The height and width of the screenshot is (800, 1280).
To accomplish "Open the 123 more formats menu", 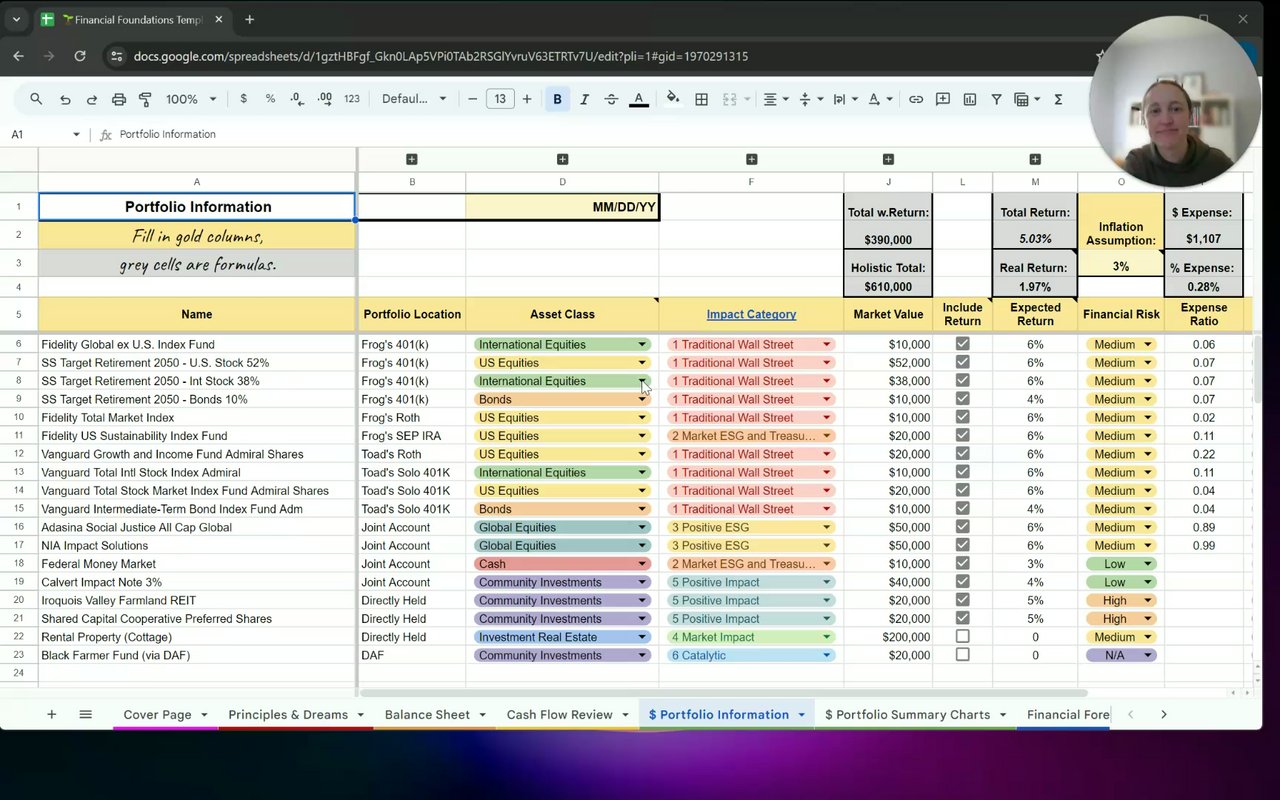I will click(x=351, y=99).
